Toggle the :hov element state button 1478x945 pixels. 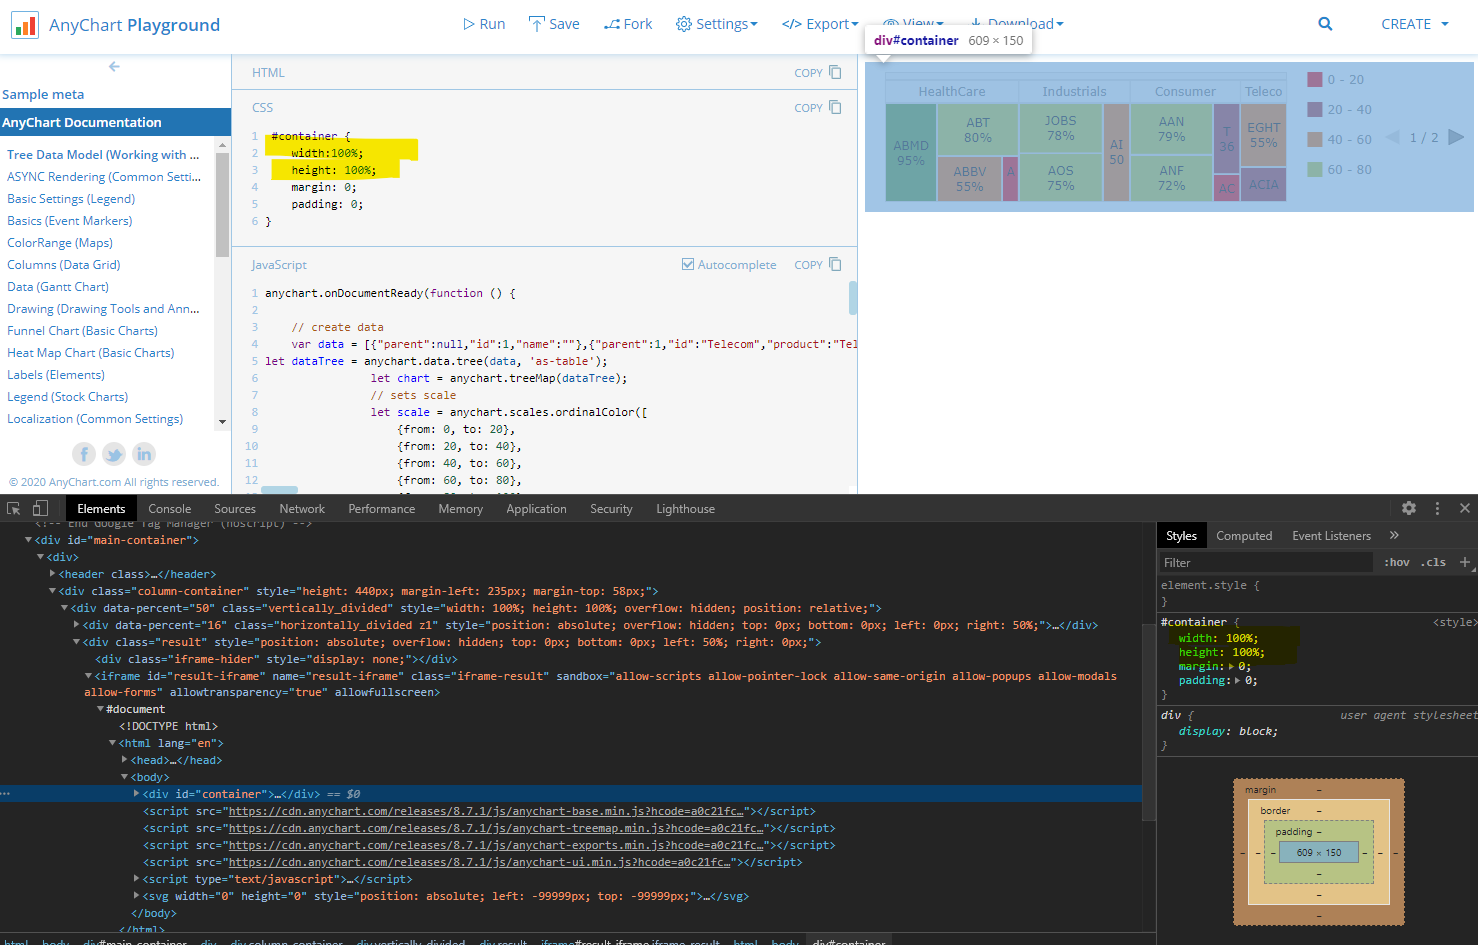pos(1397,563)
